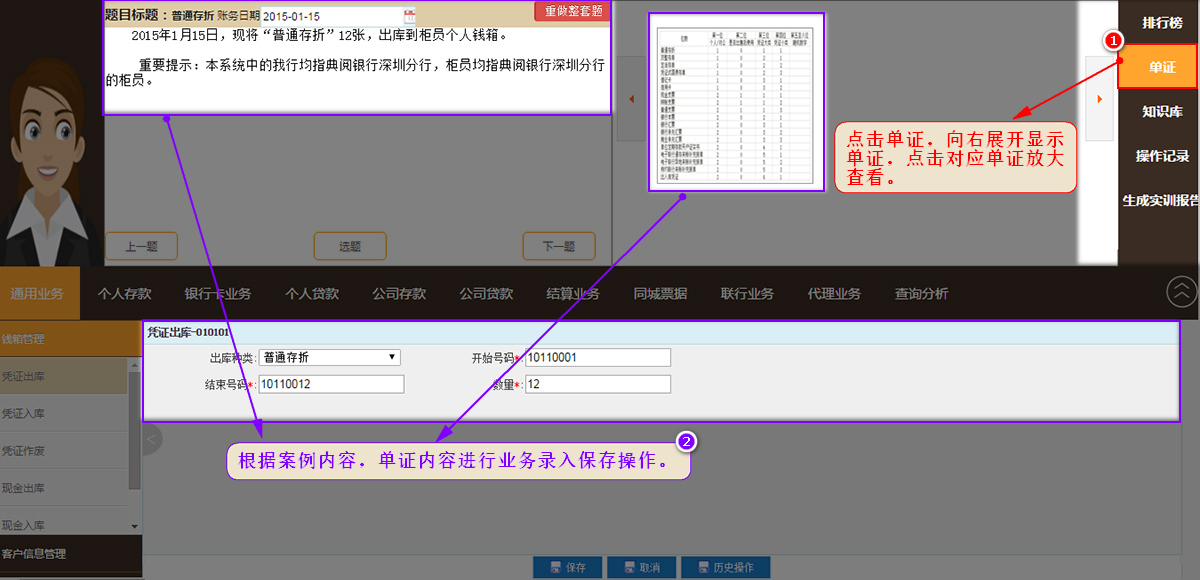1200x580 pixels.
Task: Click the 下一题 next question button
Action: [558, 246]
